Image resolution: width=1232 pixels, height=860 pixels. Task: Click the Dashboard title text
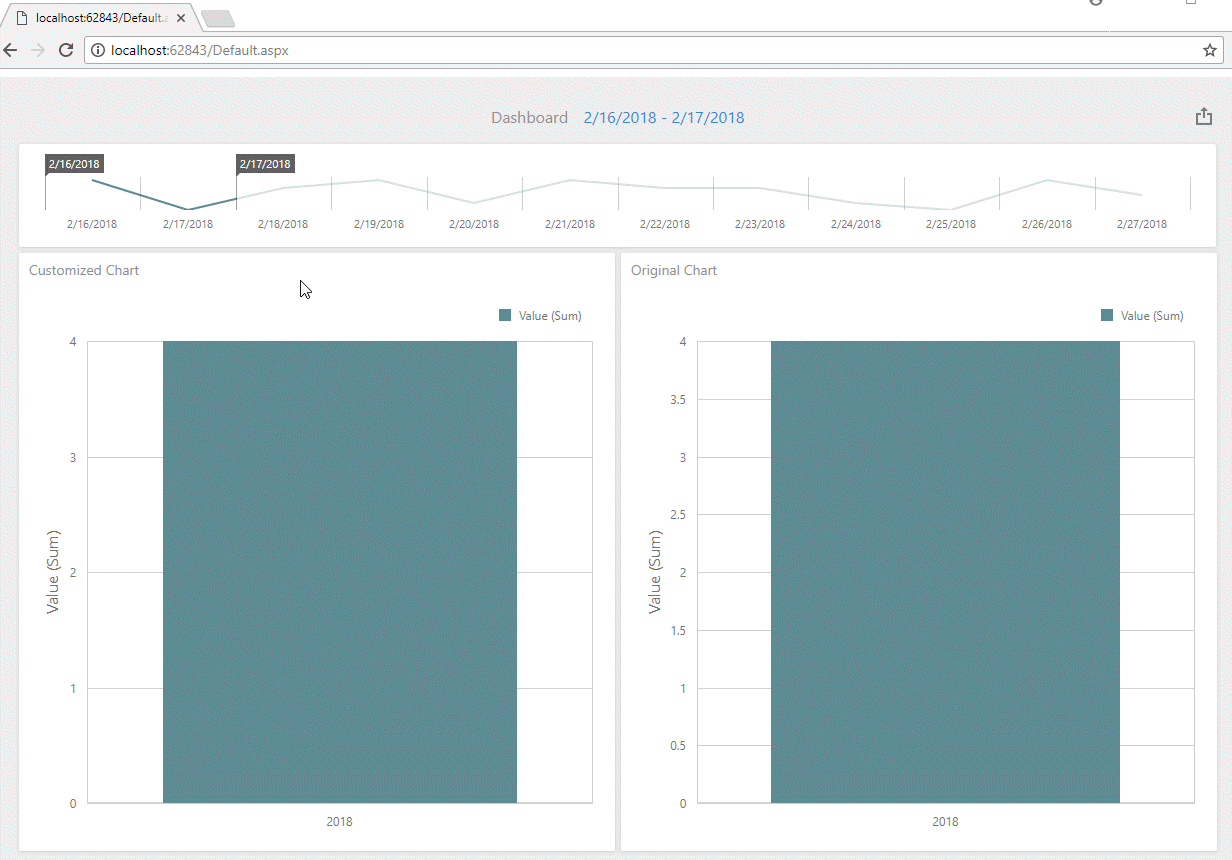point(529,118)
